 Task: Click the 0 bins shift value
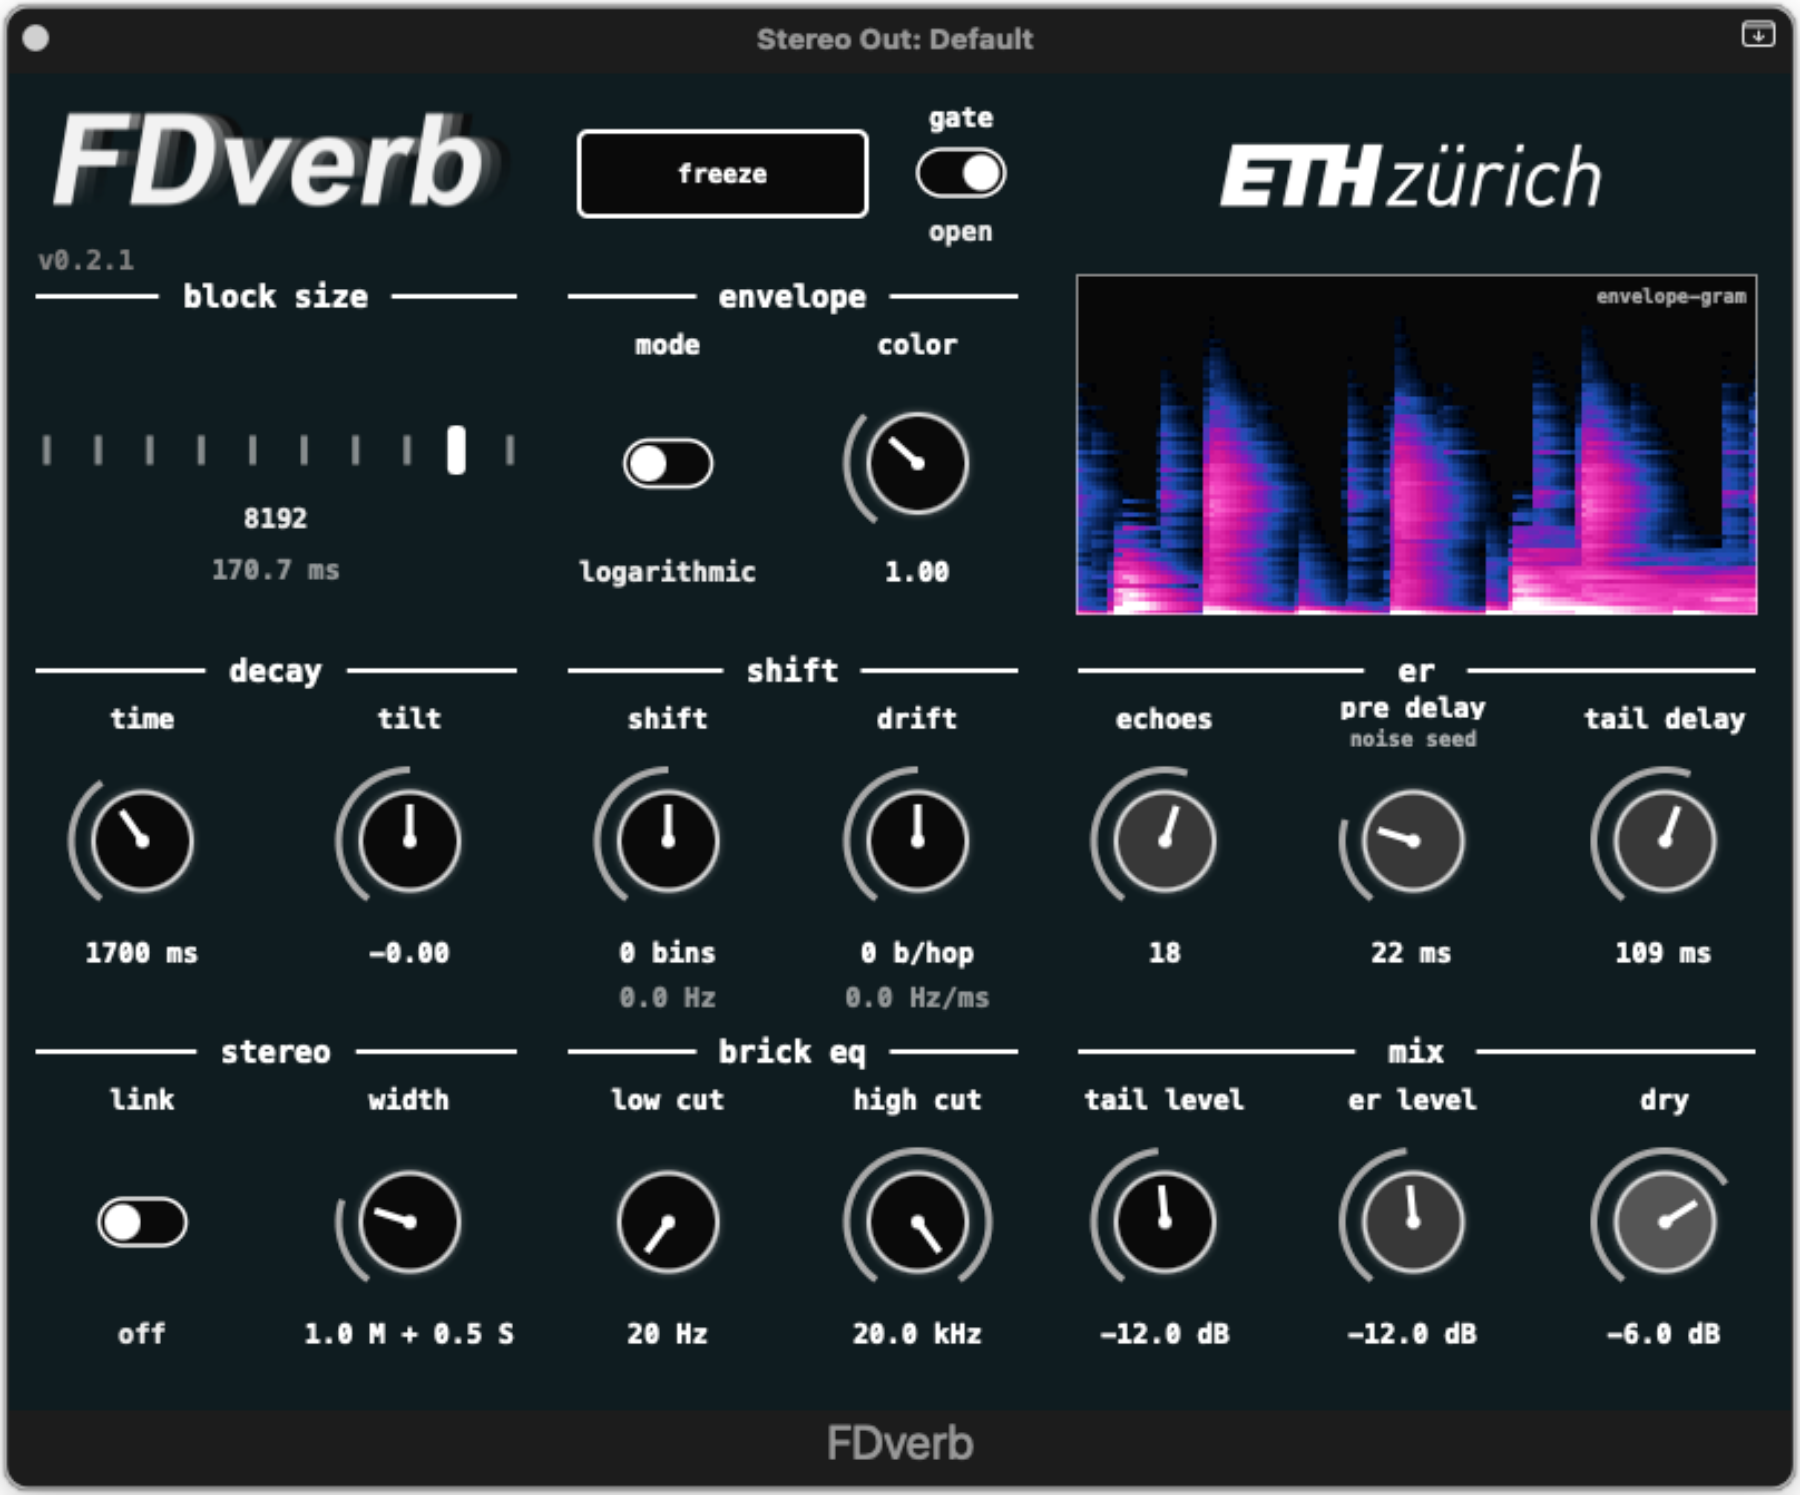[x=667, y=952]
